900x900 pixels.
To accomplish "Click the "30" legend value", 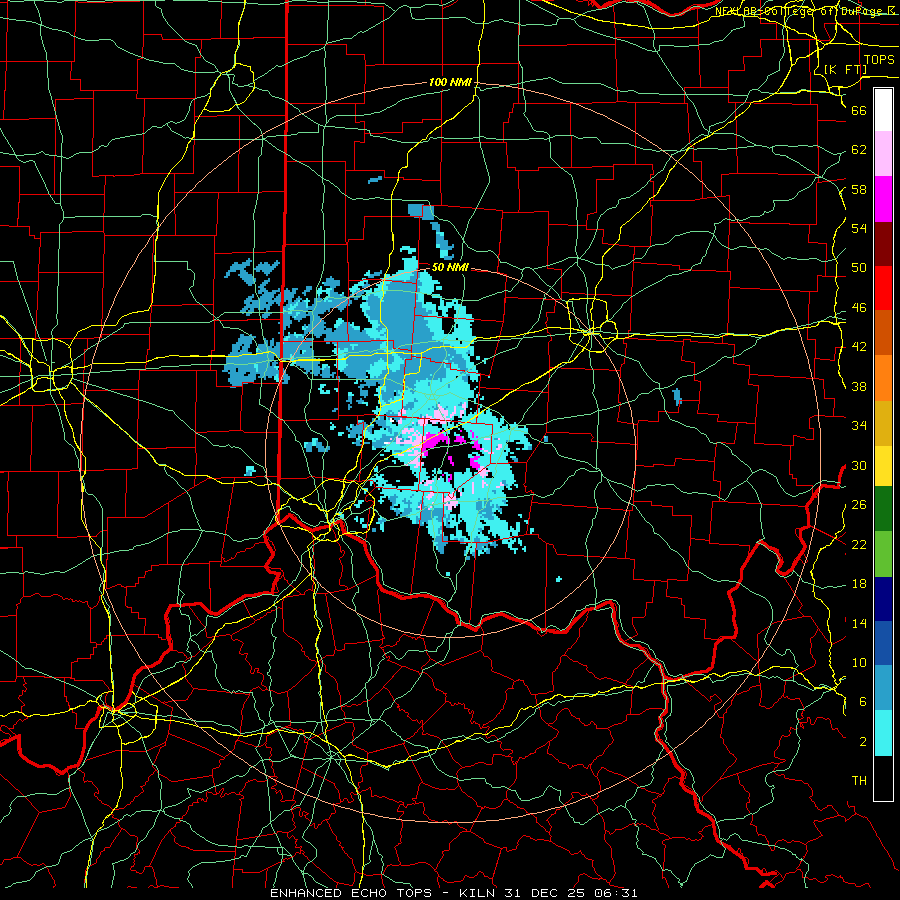I will pos(859,465).
